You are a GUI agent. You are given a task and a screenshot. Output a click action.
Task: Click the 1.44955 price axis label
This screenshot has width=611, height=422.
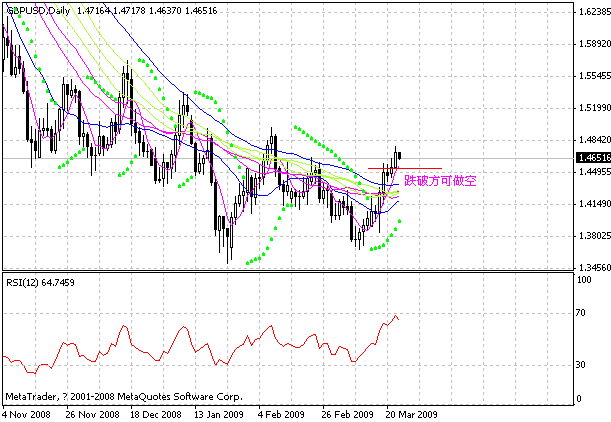595,171
